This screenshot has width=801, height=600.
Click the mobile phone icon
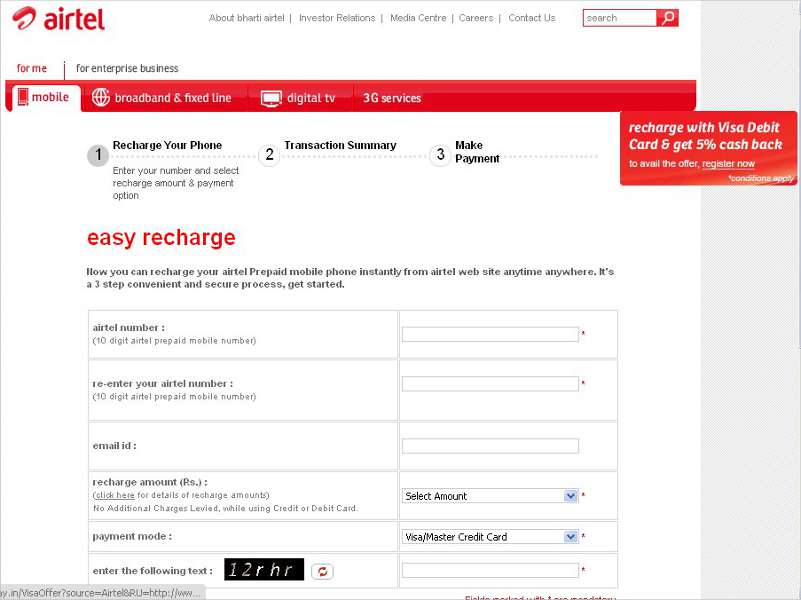(x=23, y=97)
